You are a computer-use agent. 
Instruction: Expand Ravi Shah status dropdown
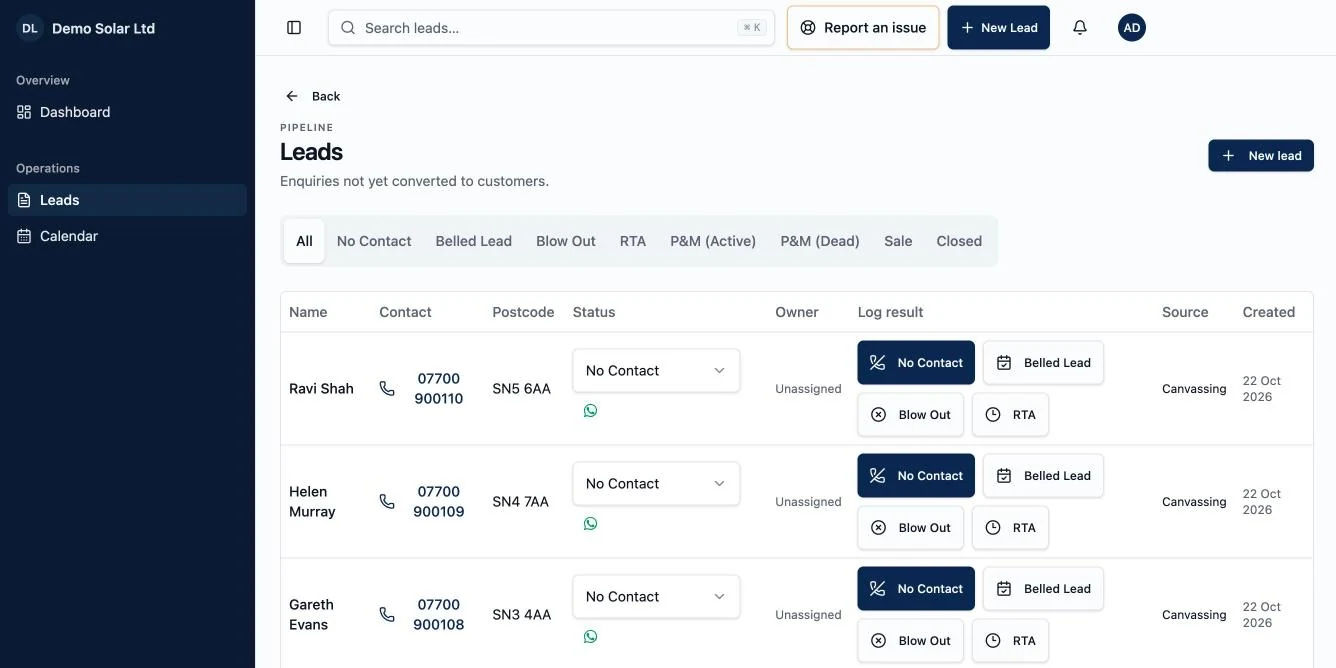[x=656, y=370]
